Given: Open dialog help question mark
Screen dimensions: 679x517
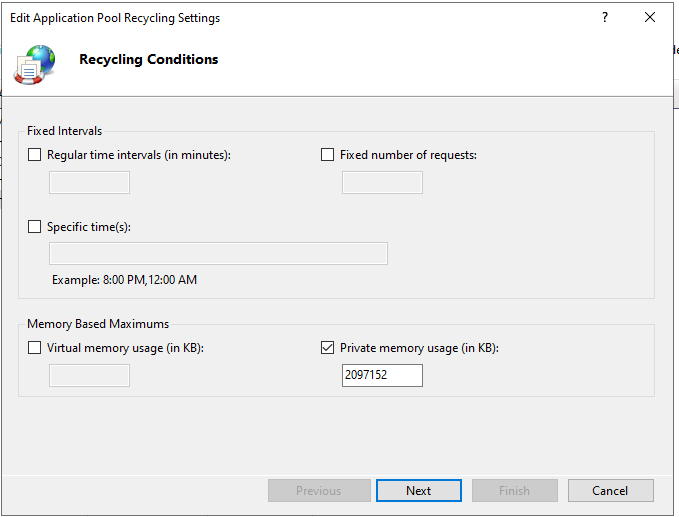Looking at the screenshot, I should tap(605, 17).
